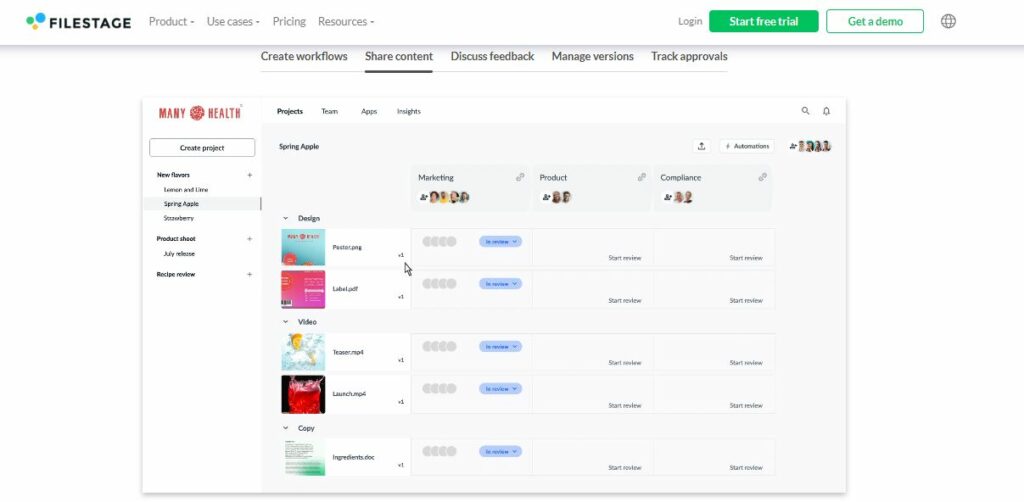Click the Launch.mp4 file name
The image size is (1024, 502).
349,394
